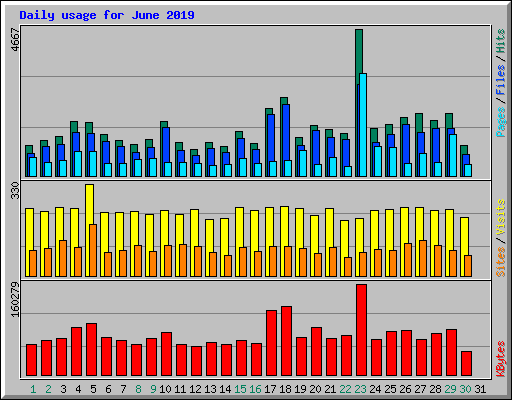Click day label 12 on the x-axis
512x400 pixels.
pyautogui.click(x=195, y=389)
